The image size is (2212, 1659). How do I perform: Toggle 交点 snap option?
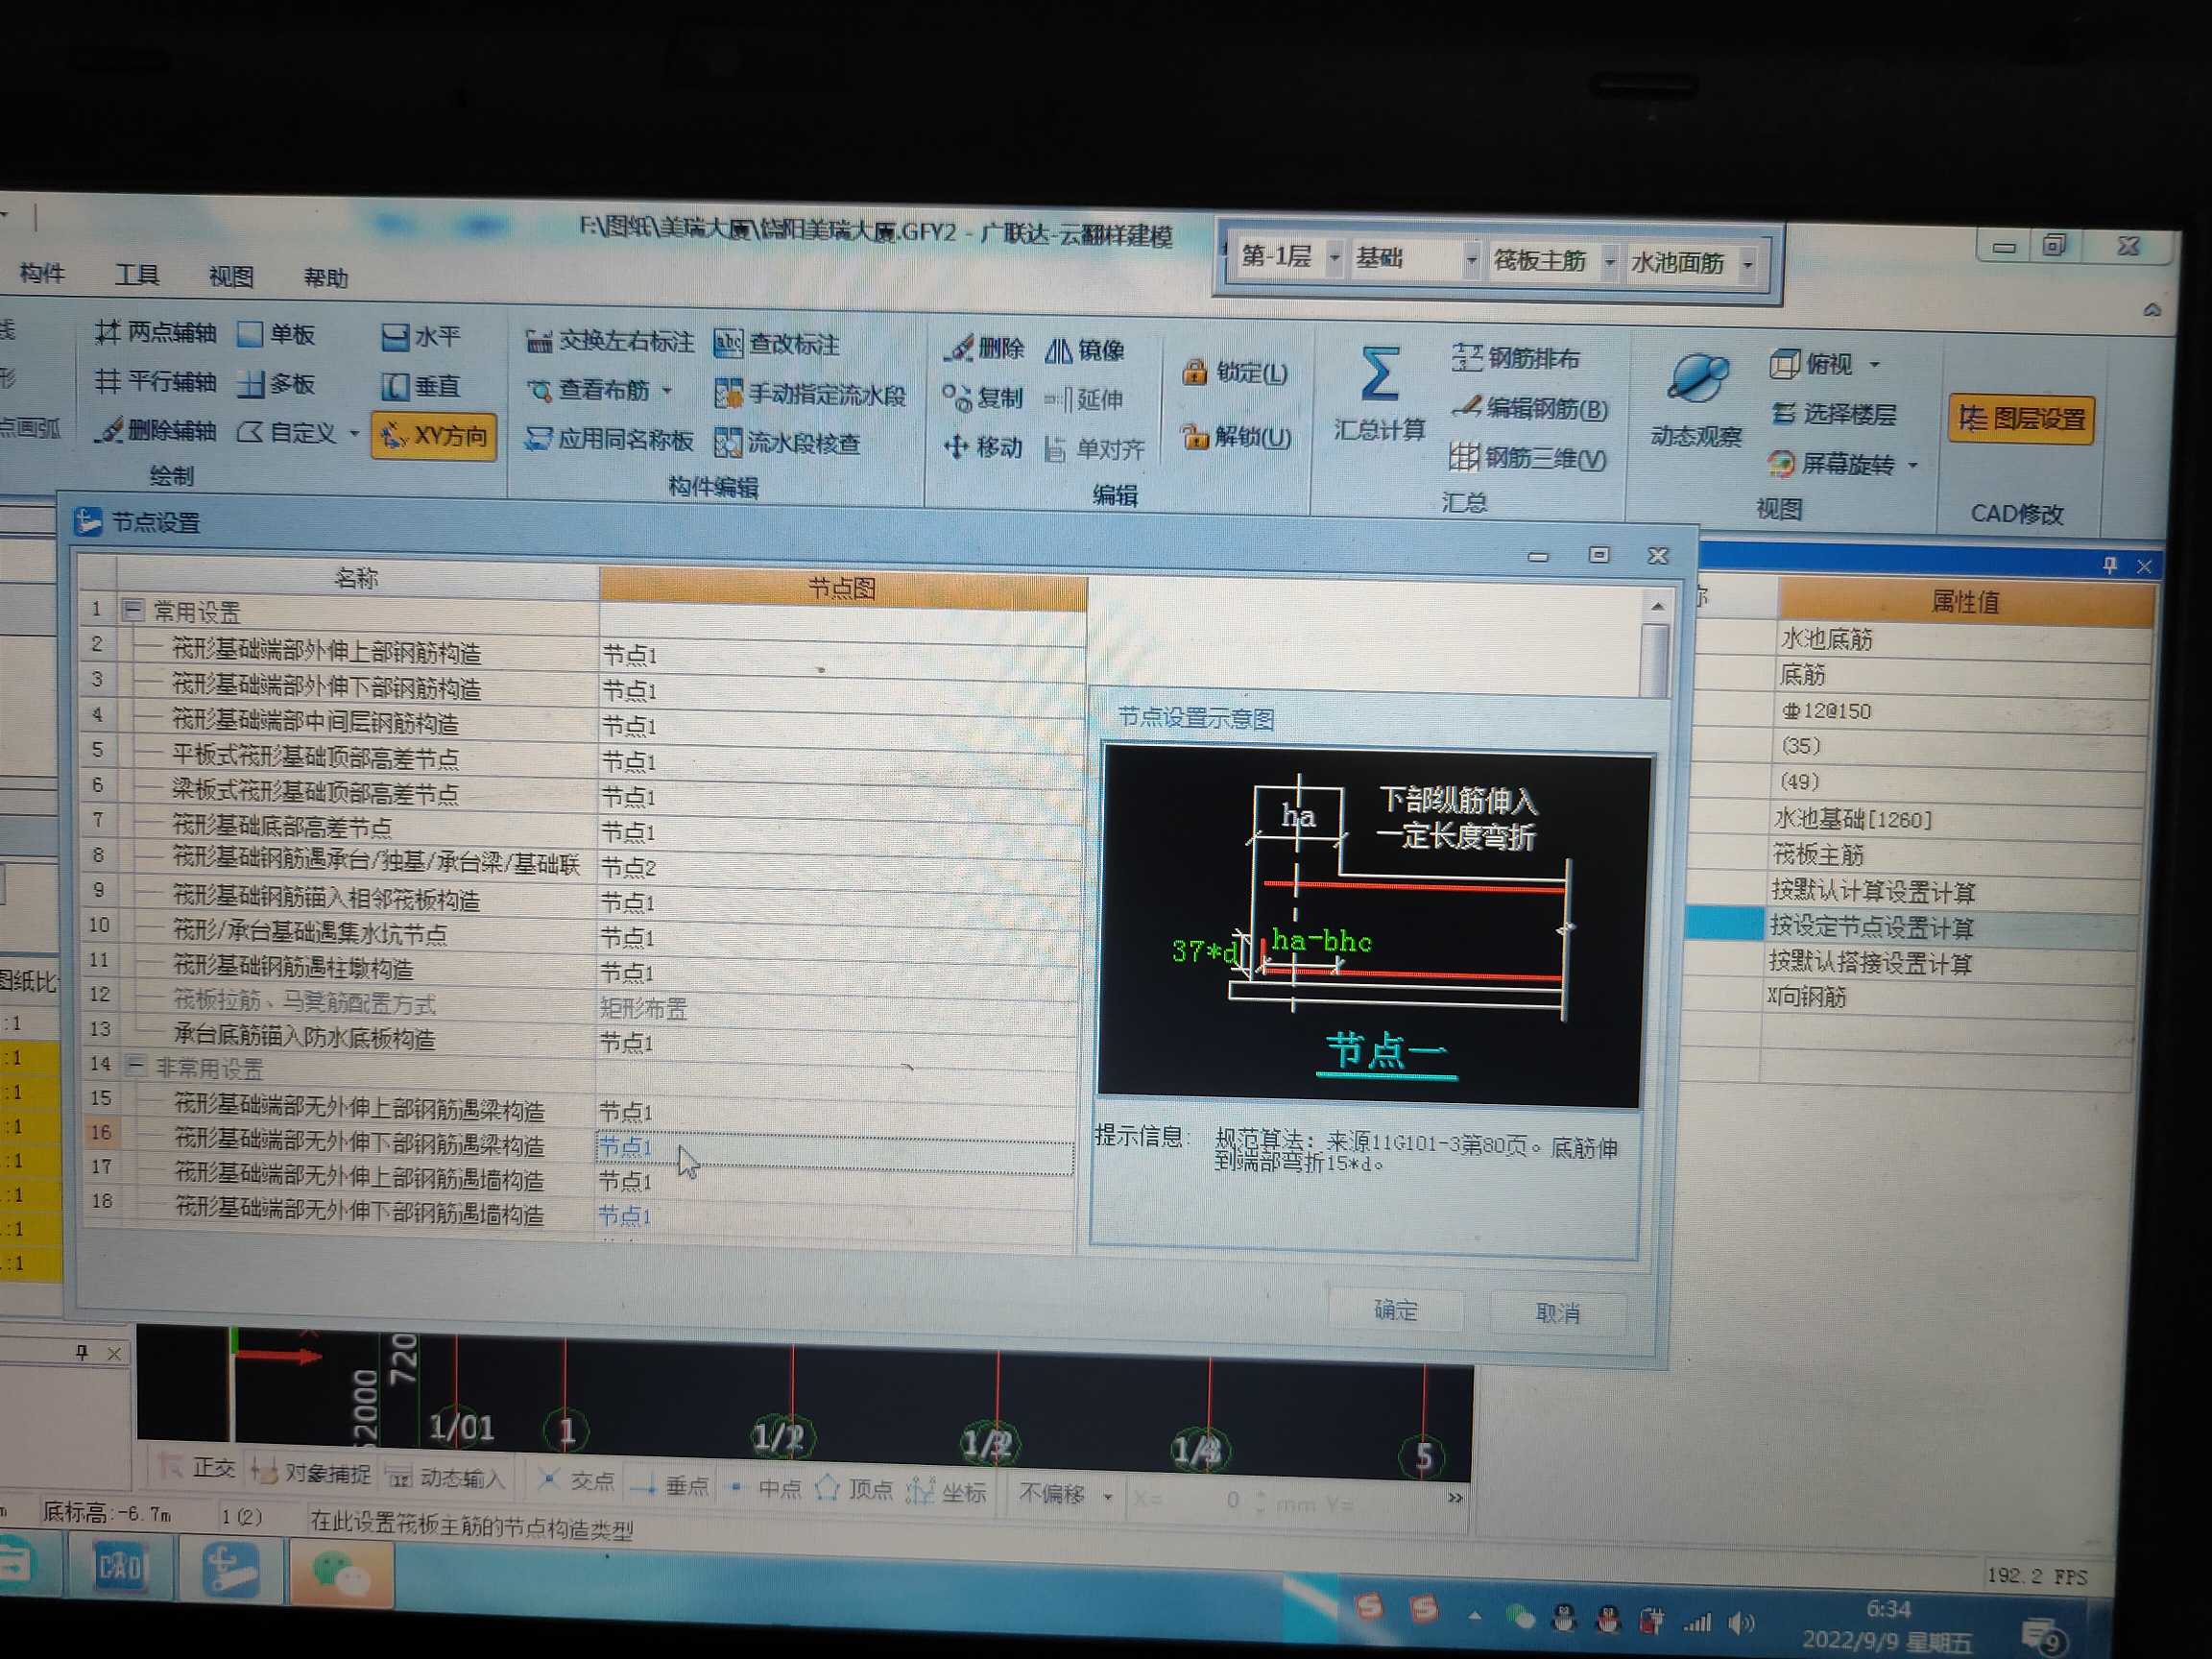(x=577, y=1481)
